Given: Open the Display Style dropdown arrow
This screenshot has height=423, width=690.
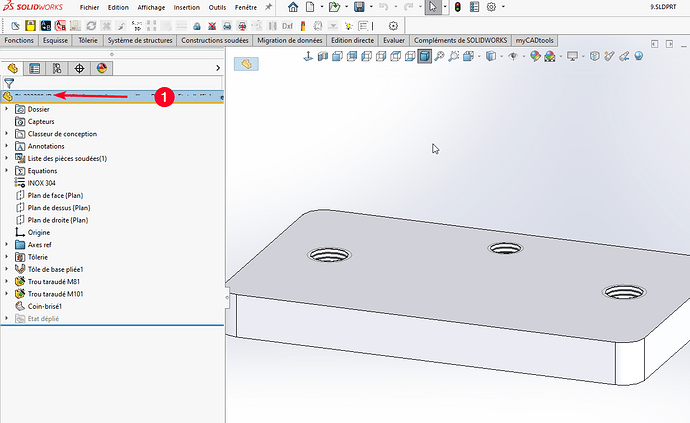Looking at the screenshot, I should [501, 56].
